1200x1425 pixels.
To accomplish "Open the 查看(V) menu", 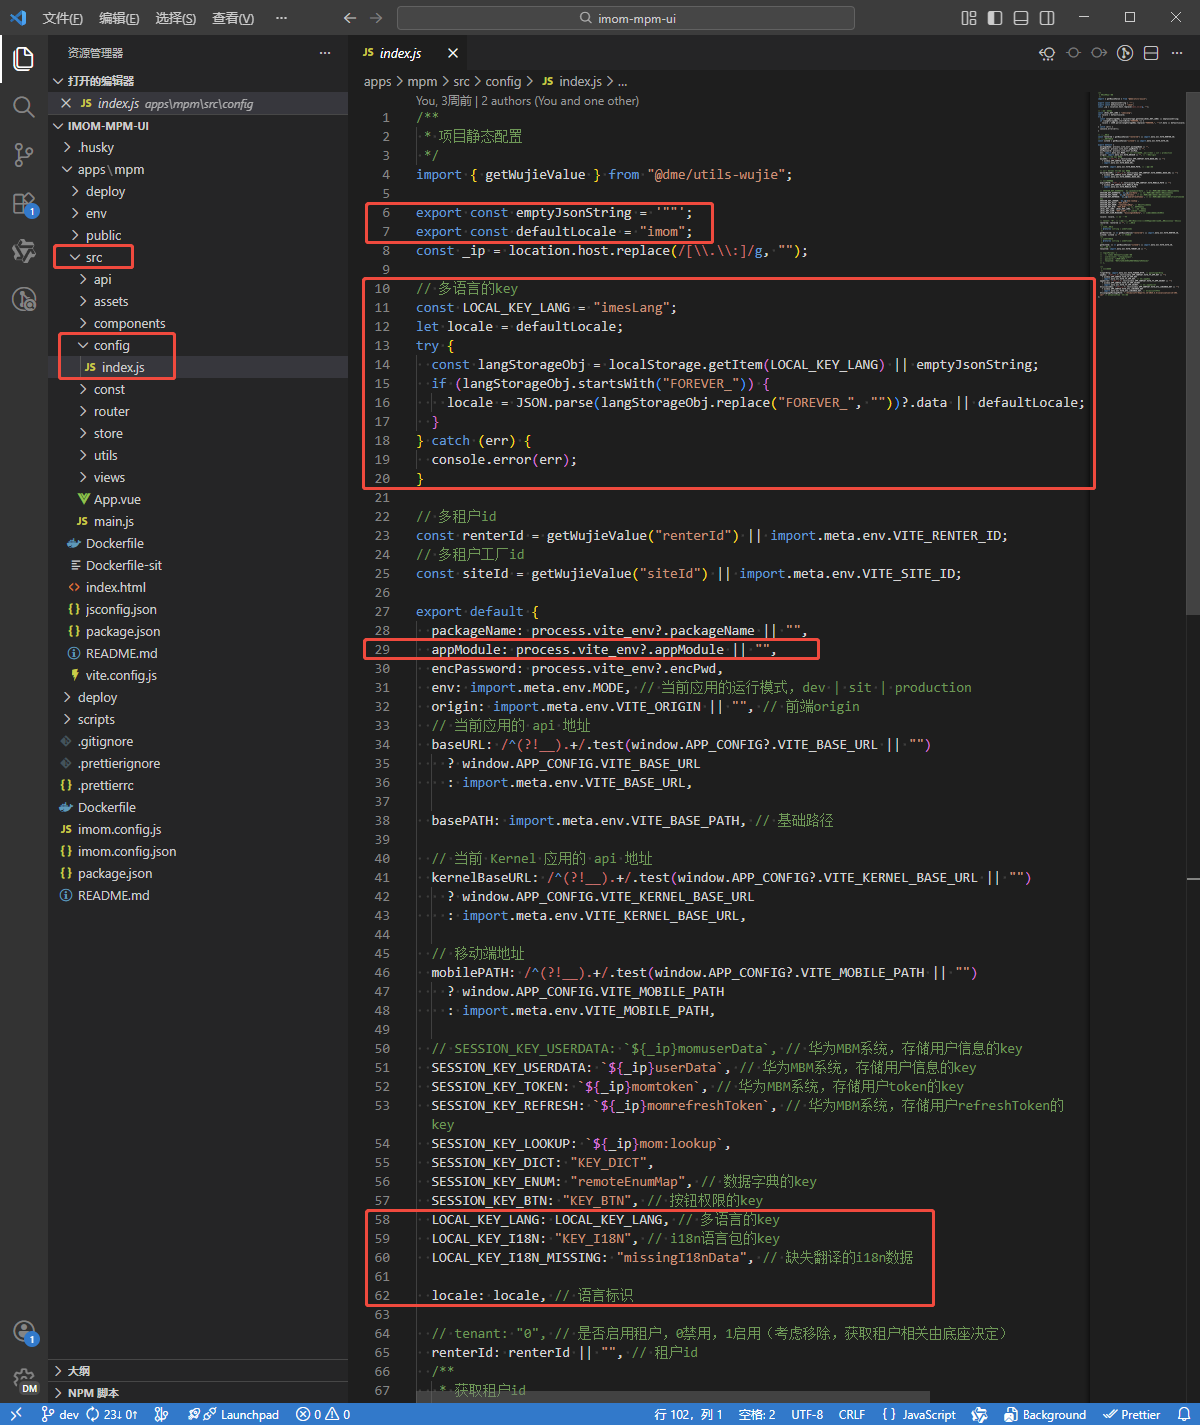I will 233,18.
